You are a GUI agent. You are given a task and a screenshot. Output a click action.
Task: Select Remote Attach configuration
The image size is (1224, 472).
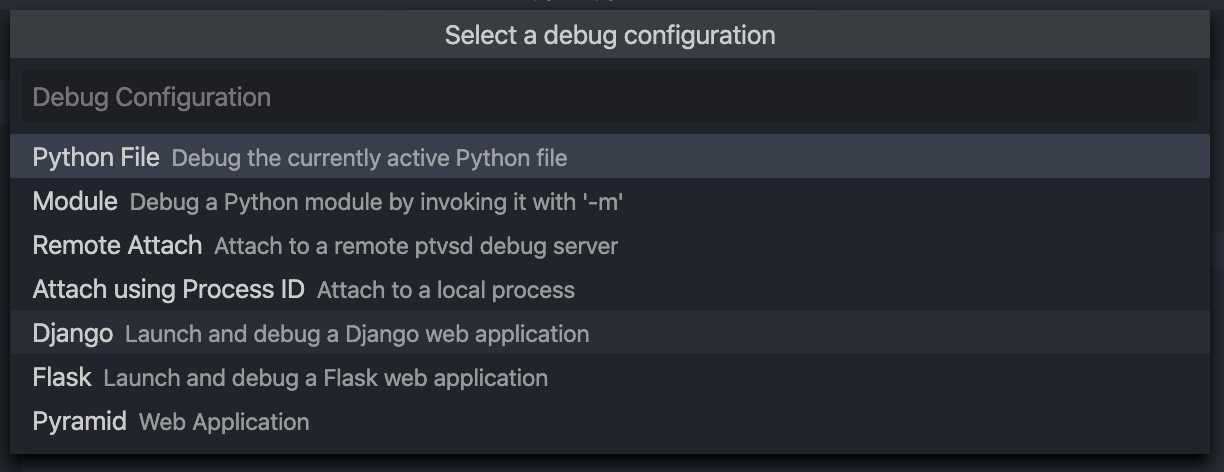pos(117,246)
